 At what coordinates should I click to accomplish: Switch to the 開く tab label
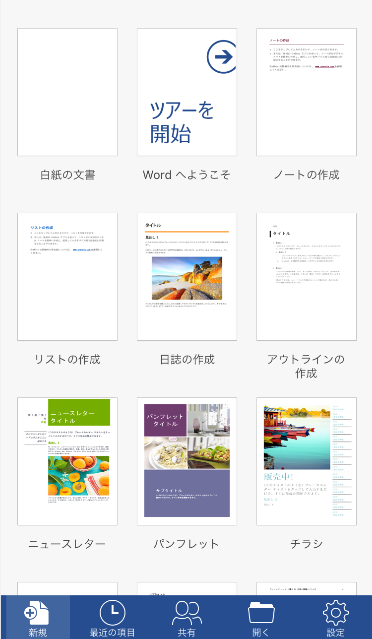(x=261, y=633)
